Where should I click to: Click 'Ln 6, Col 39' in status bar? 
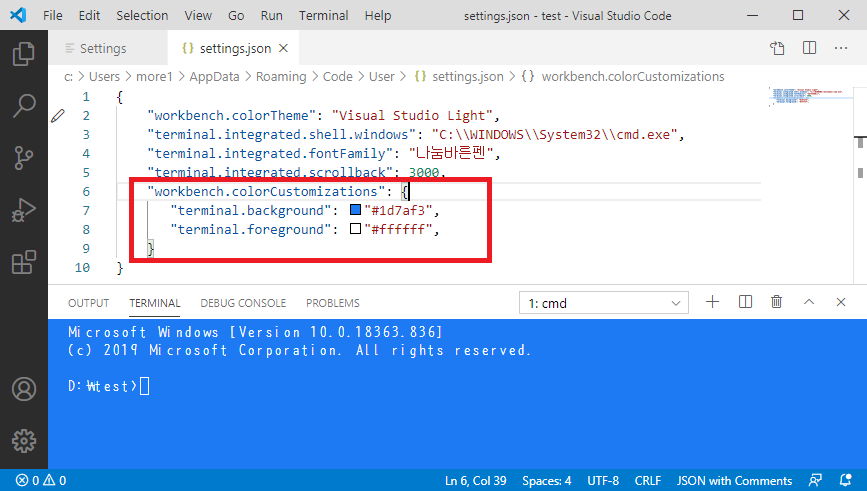[x=476, y=480]
